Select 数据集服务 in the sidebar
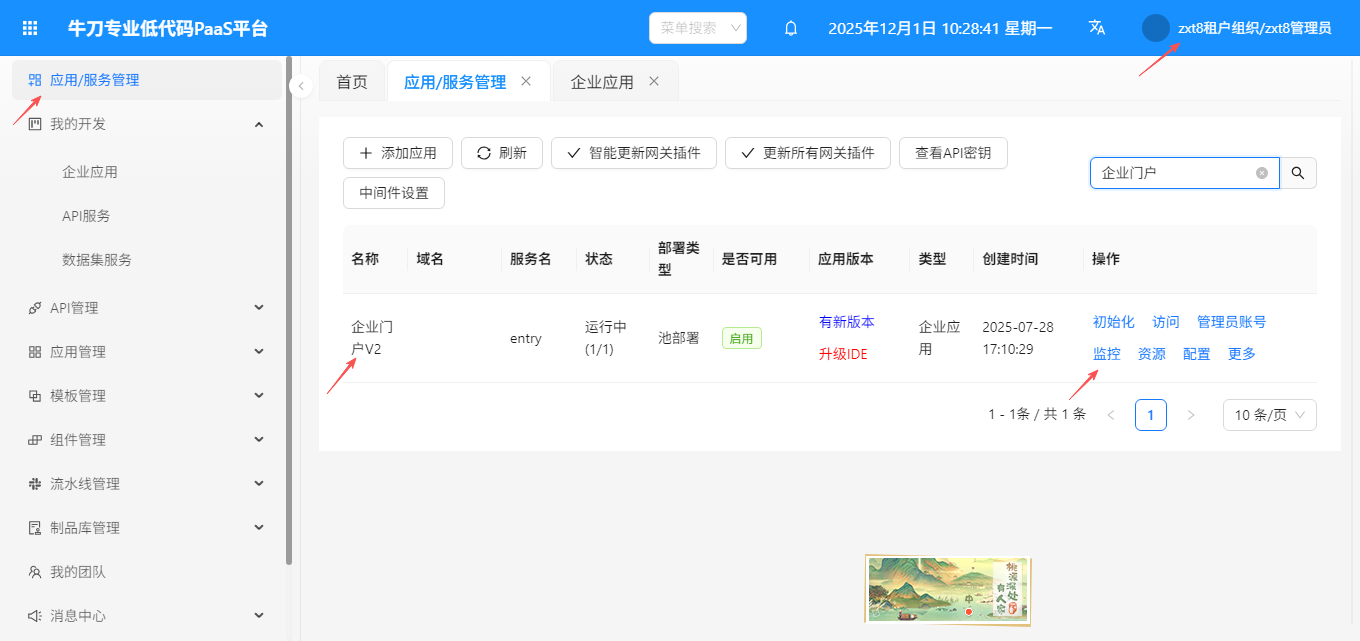 pos(97,260)
